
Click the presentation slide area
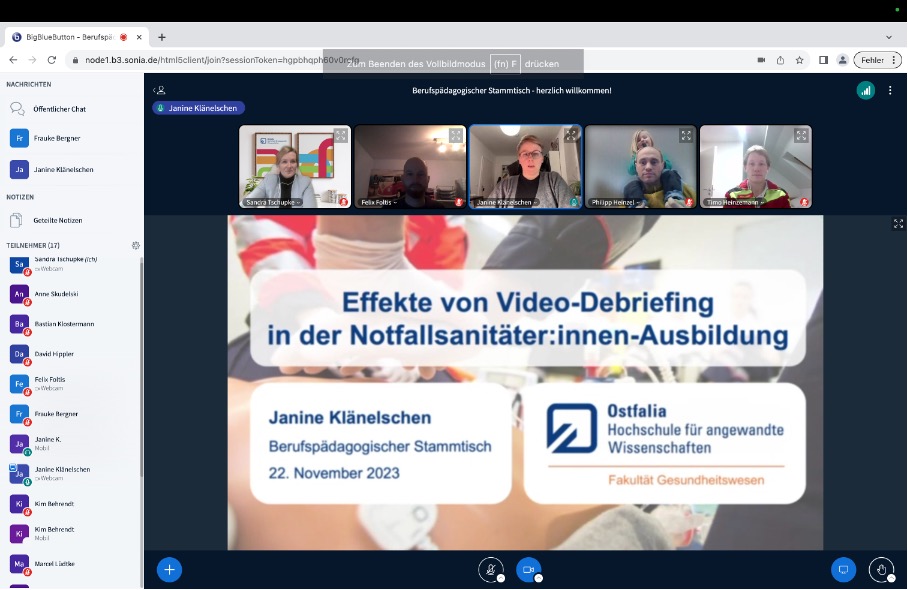click(x=525, y=383)
